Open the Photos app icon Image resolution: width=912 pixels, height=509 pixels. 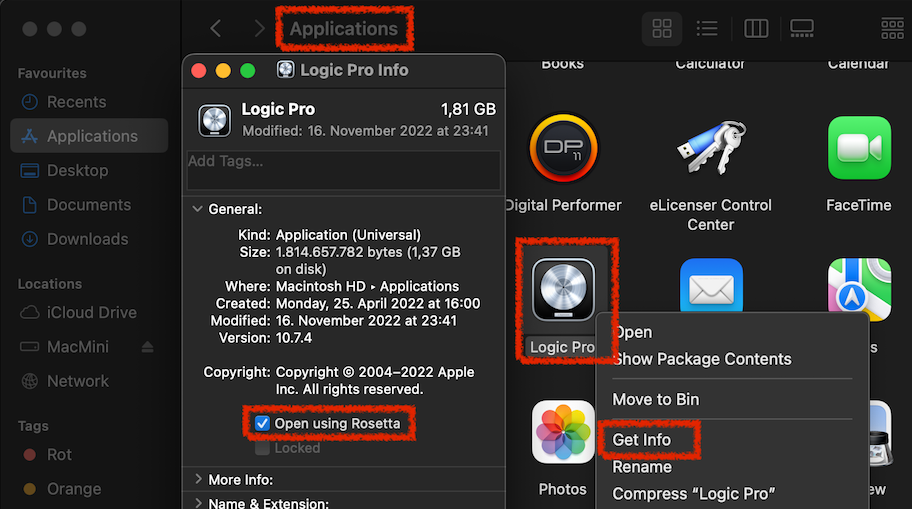pos(563,434)
